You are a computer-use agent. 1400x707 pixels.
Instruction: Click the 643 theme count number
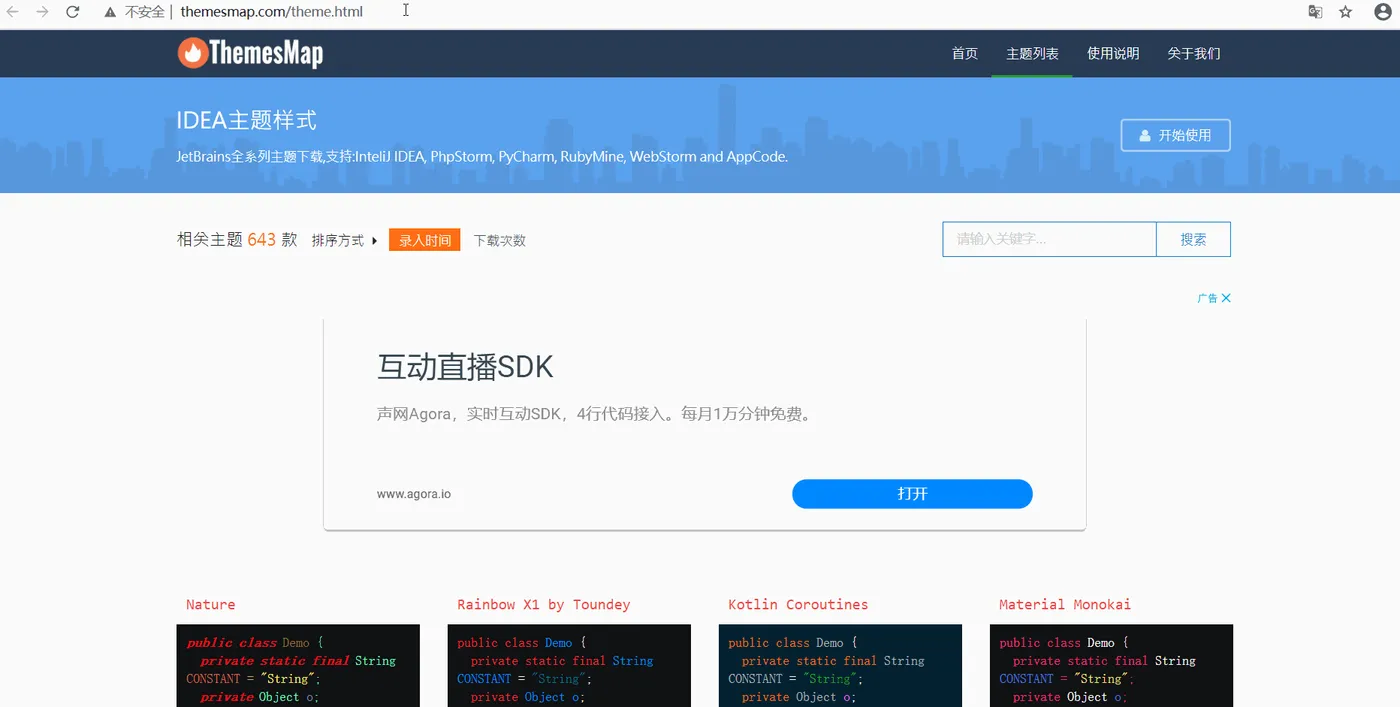click(261, 240)
